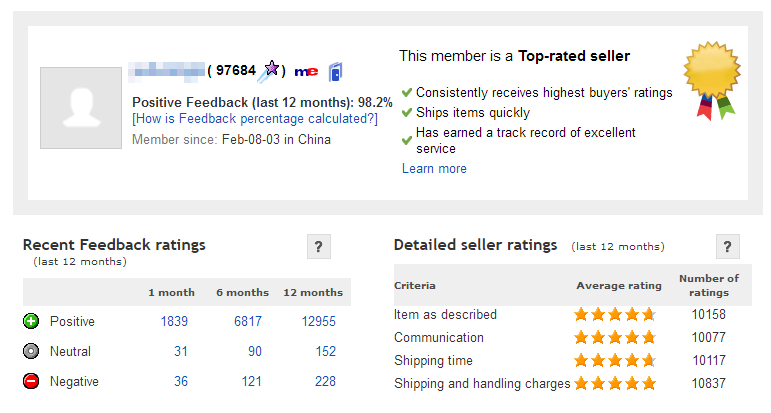771x413 pixels.
Task: Click the blue store door icon
Action: pyautogui.click(x=336, y=72)
